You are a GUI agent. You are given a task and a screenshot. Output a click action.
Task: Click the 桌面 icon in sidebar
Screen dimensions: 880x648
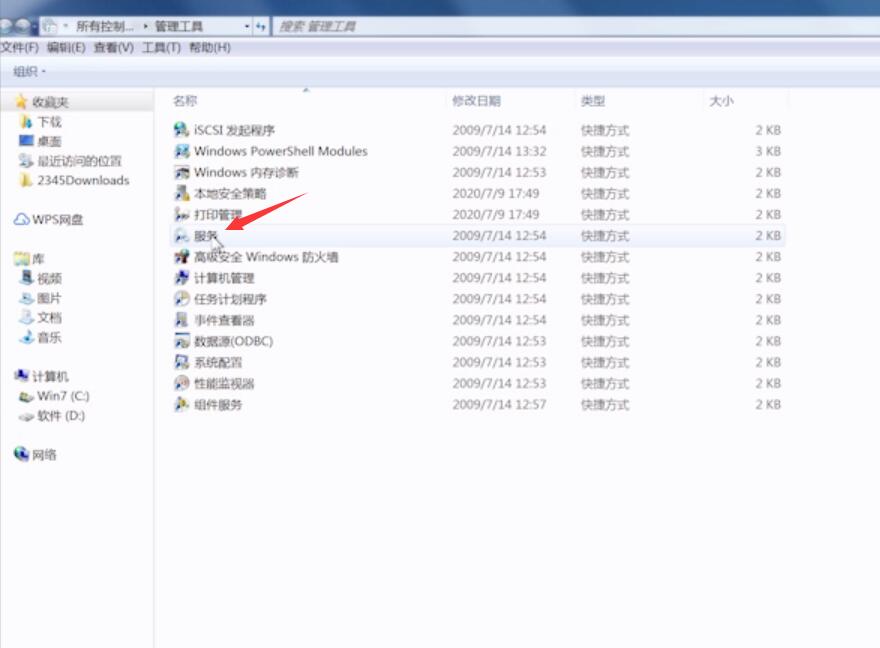[26, 141]
